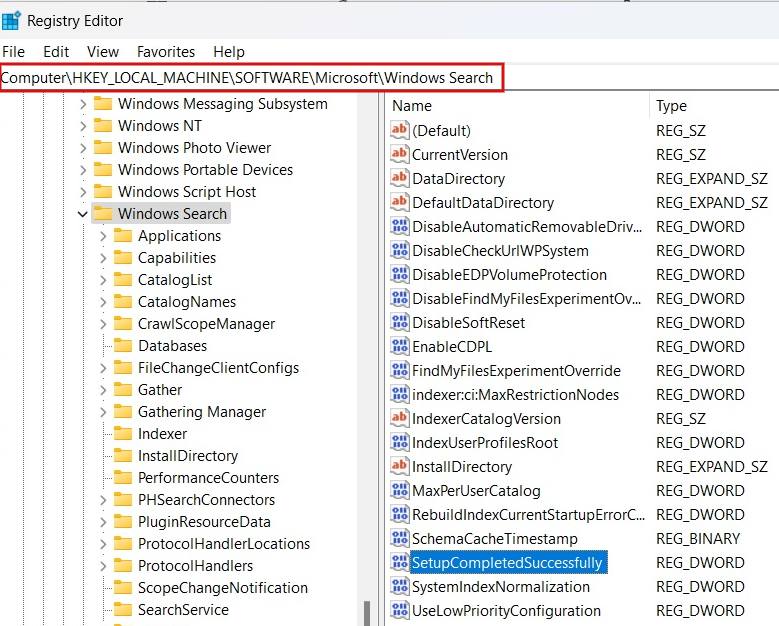Click the (Default) string value icon

[399, 130]
